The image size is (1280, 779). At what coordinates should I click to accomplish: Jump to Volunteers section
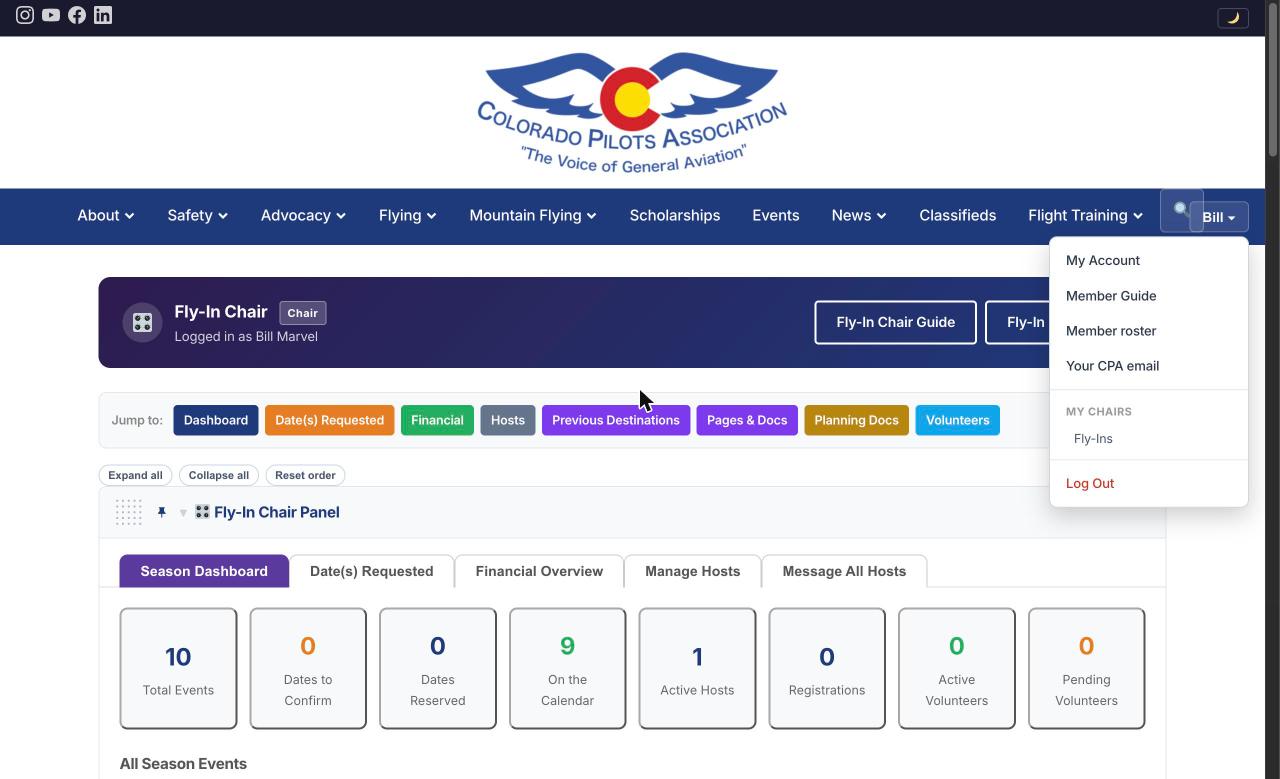(958, 420)
